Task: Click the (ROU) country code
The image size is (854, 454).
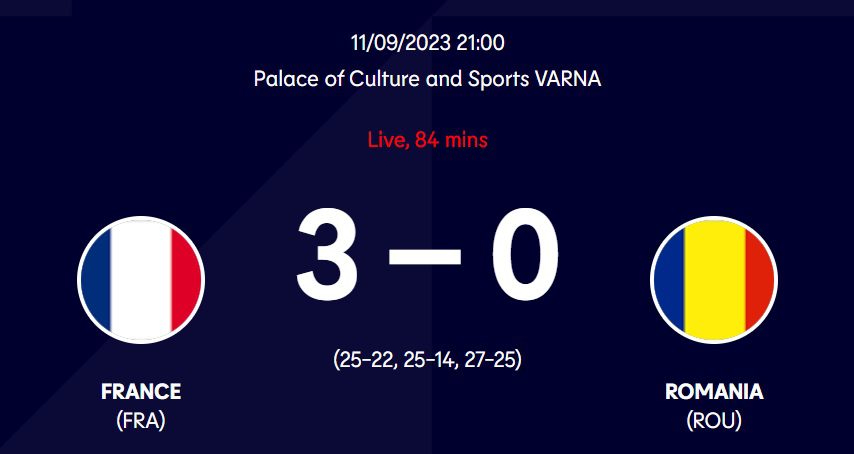Action: click(713, 421)
